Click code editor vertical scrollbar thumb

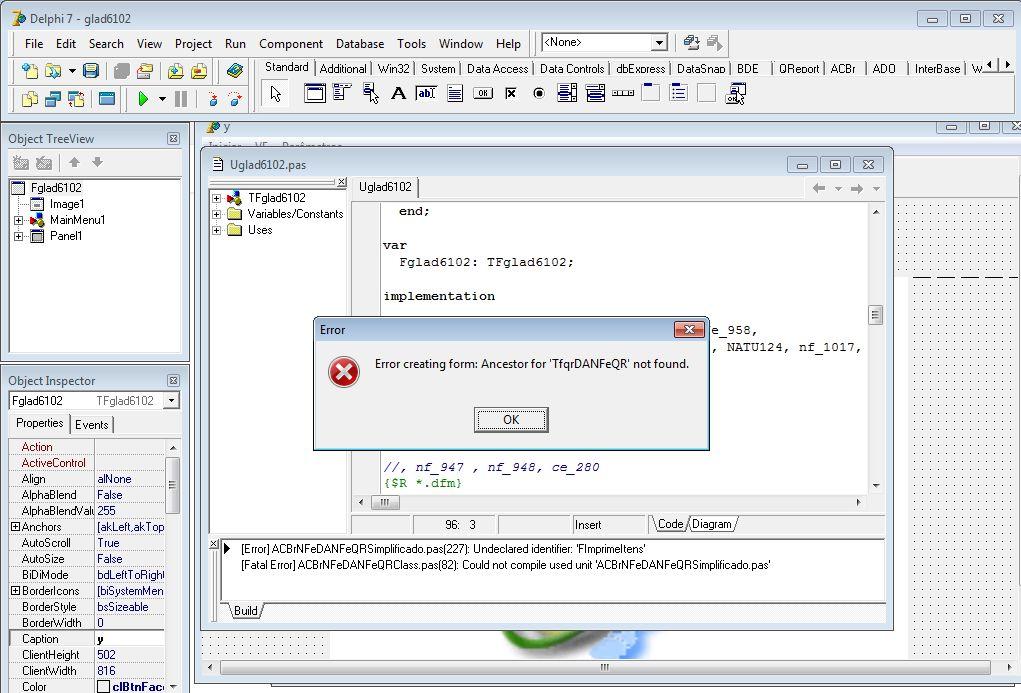click(x=876, y=315)
